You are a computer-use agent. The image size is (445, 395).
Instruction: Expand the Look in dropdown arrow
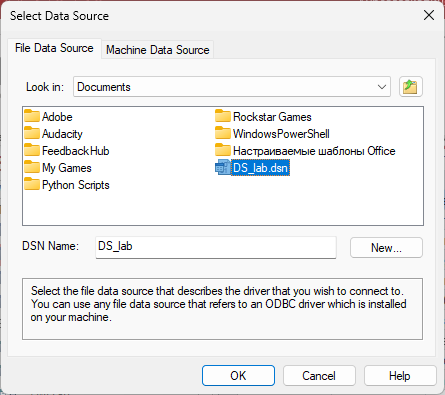point(382,87)
